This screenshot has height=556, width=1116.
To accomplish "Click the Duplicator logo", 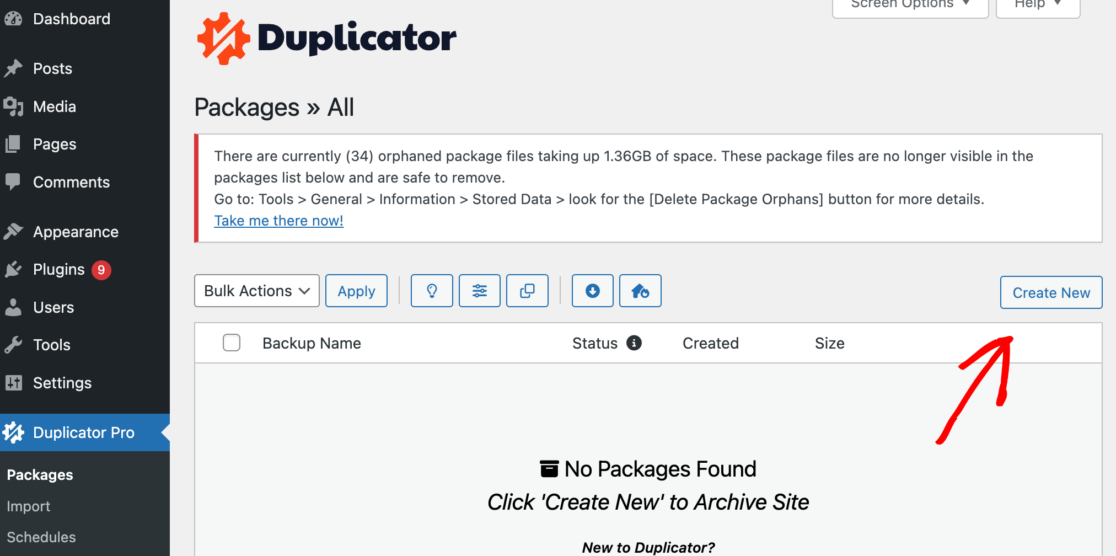I will click(x=326, y=39).
